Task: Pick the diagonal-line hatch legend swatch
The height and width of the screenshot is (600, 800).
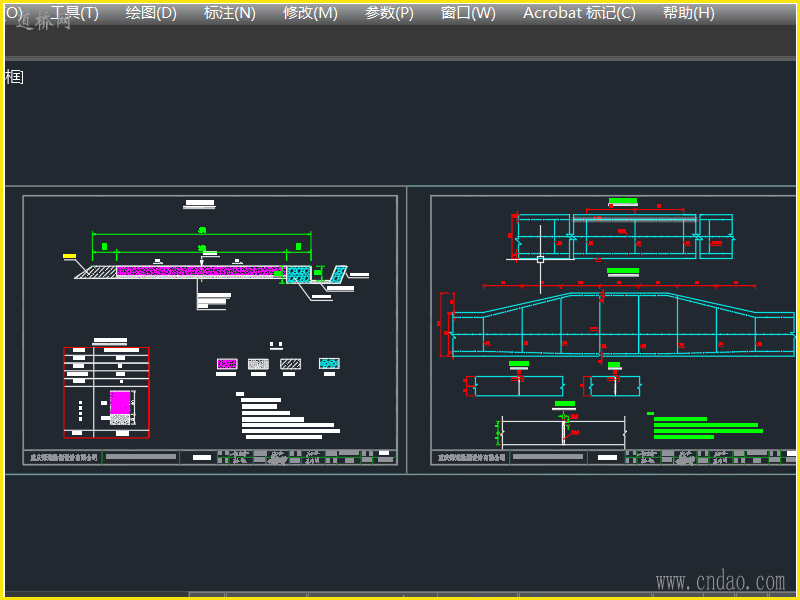Action: 290,364
